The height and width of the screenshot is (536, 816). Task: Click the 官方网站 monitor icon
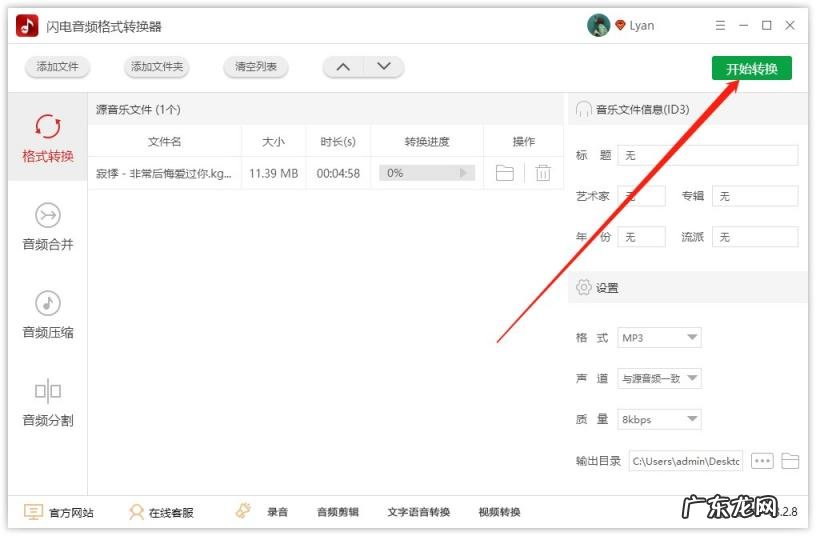pyautogui.click(x=33, y=512)
